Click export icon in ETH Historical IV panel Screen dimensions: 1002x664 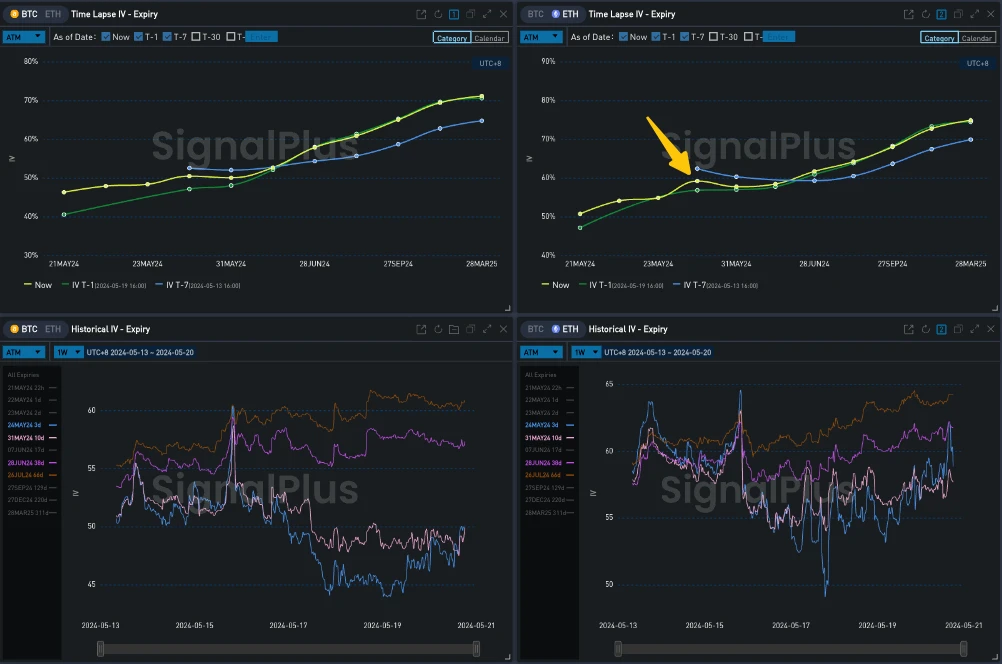coord(908,329)
